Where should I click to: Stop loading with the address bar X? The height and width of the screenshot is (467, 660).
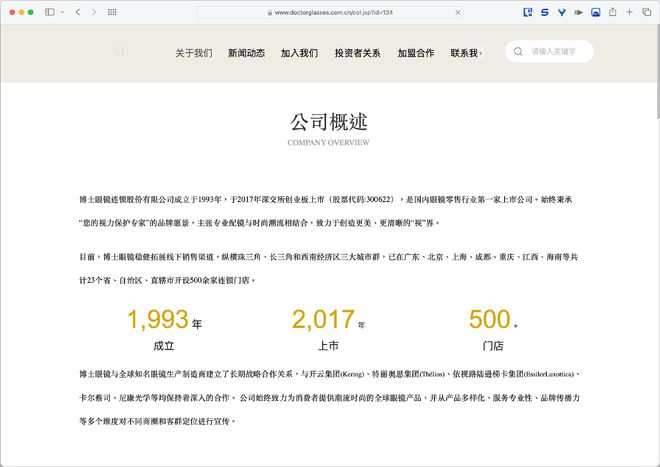tap(458, 13)
